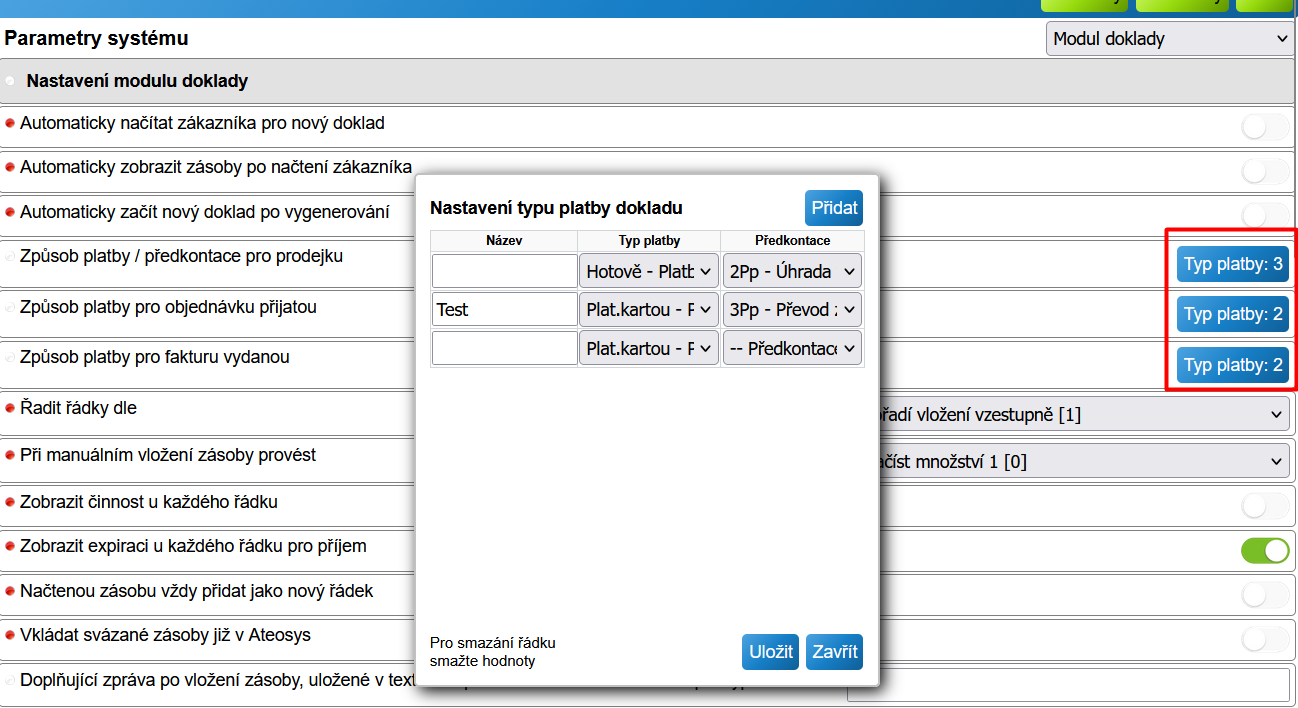Image resolution: width=1298 pixels, height=708 pixels.
Task: Save payment types with Uložit
Action: (x=771, y=652)
